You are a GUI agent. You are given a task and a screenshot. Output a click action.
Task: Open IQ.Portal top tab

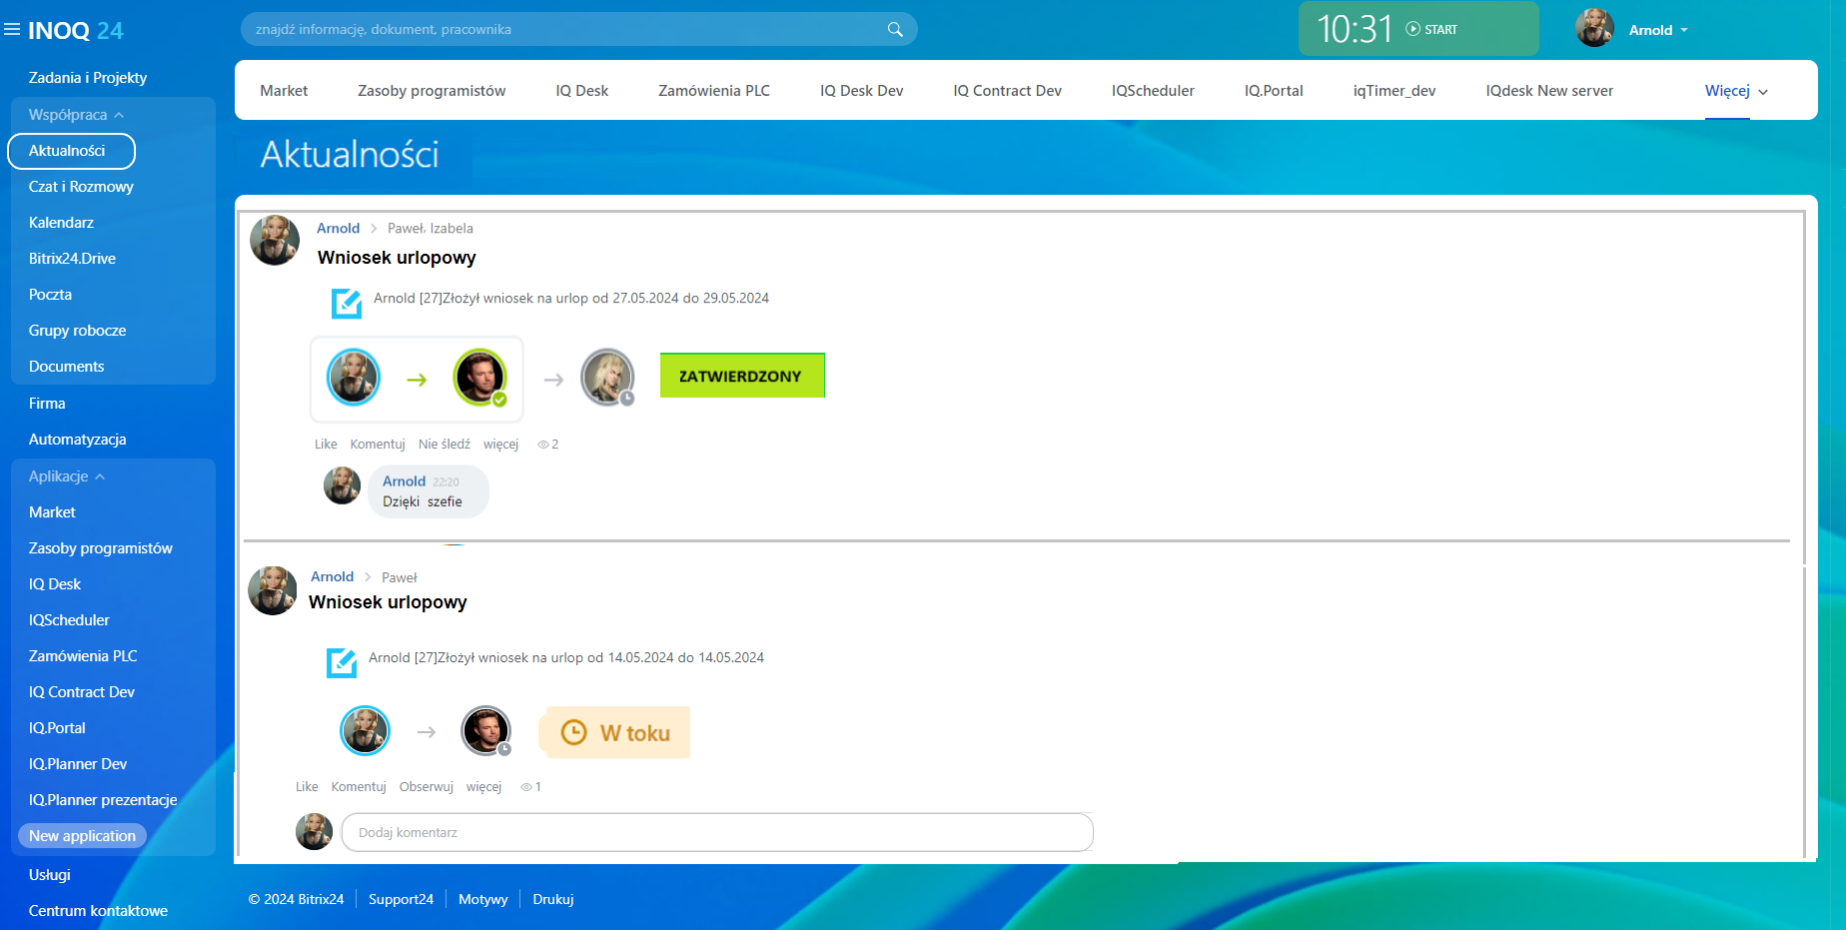click(1274, 91)
